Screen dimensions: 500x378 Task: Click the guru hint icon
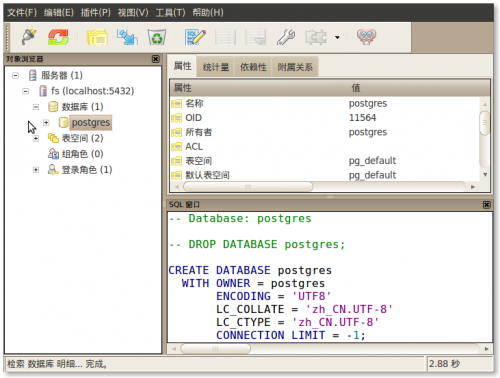(366, 37)
